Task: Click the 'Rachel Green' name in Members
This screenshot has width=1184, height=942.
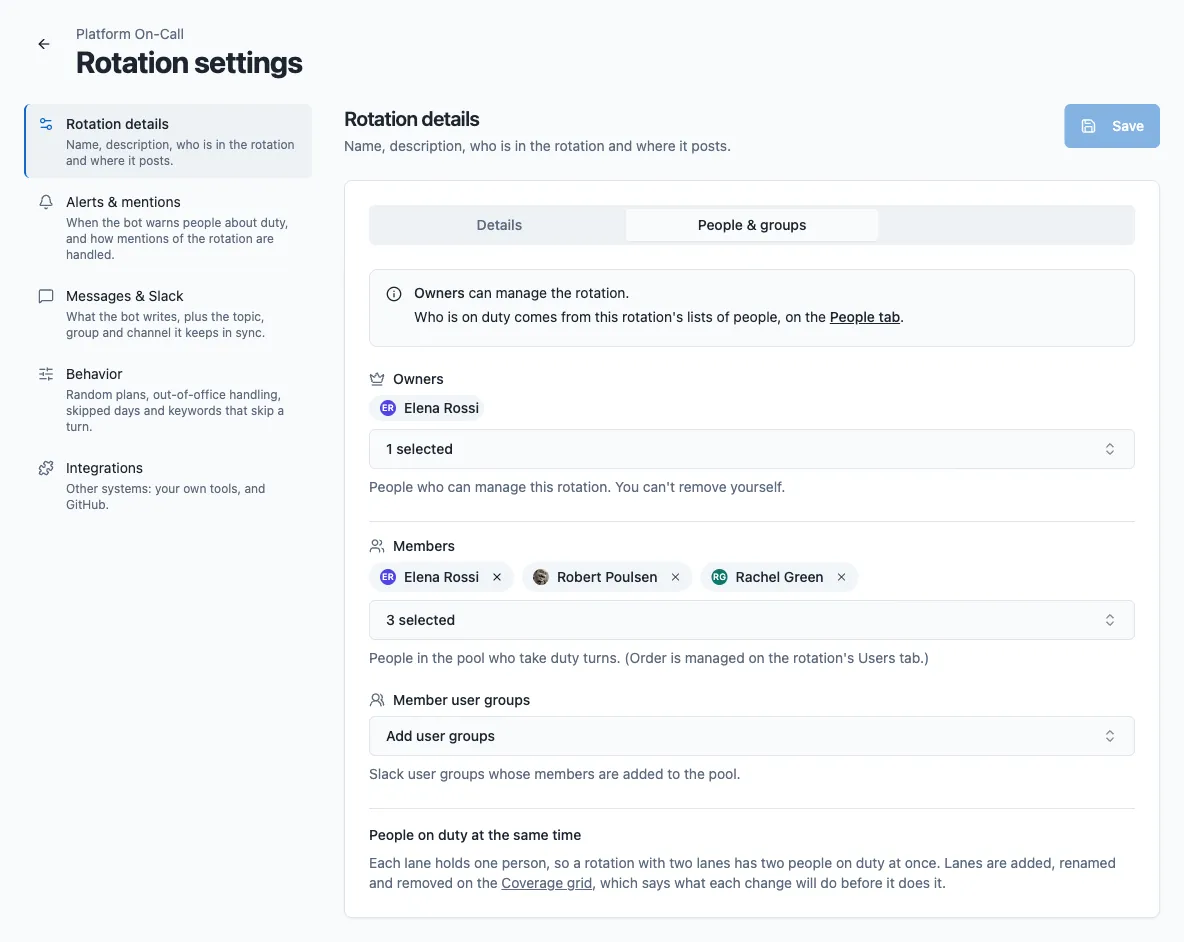Action: (x=779, y=577)
